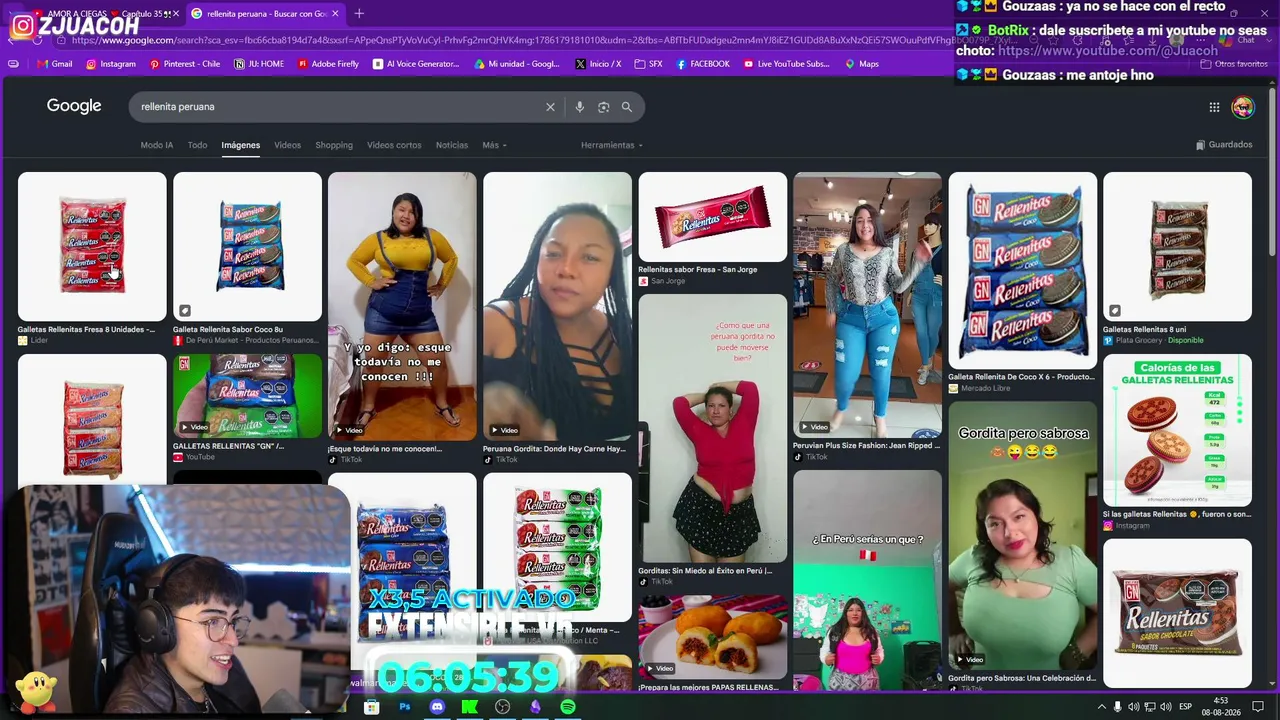Screen dimensions: 1280x720
Task: Open the SFX bookmarks folder
Action: coord(648,64)
